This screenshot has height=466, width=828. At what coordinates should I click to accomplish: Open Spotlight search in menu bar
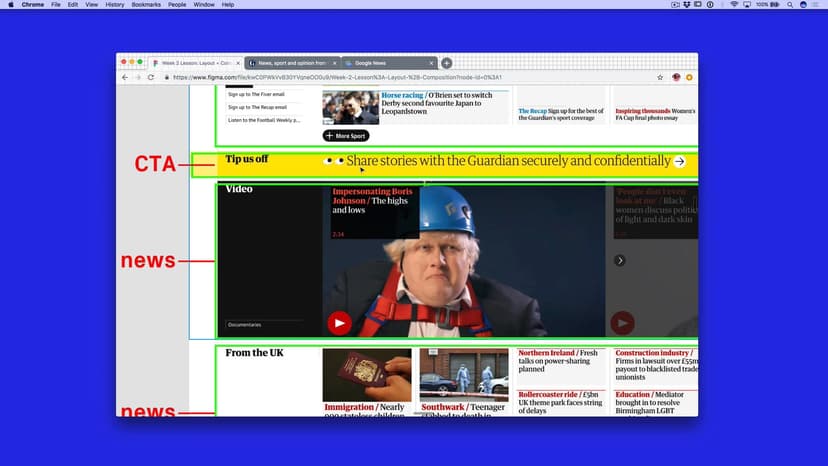pyautogui.click(x=789, y=5)
